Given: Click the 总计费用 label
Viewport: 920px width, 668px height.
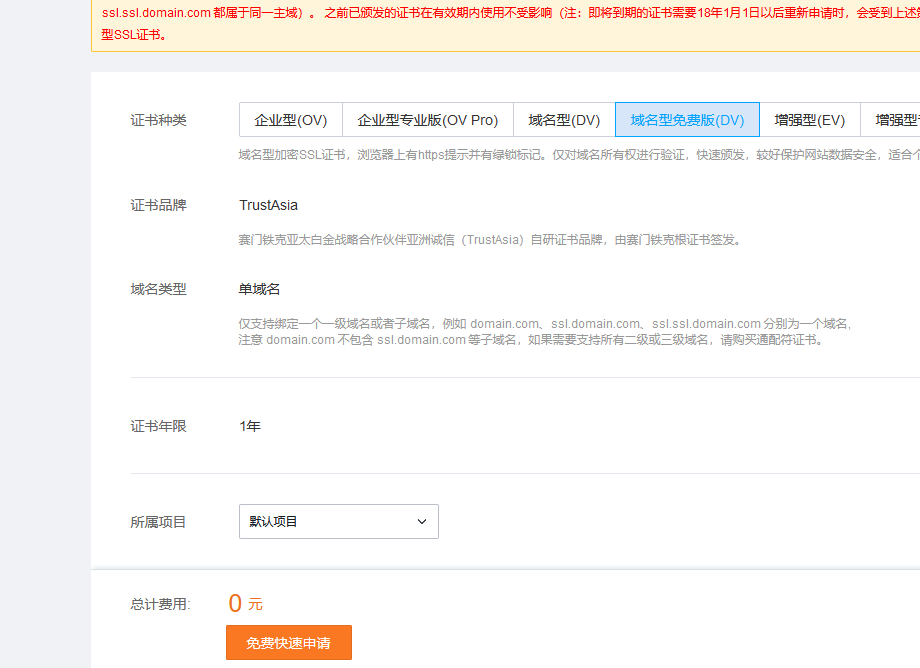Looking at the screenshot, I should pyautogui.click(x=160, y=604).
